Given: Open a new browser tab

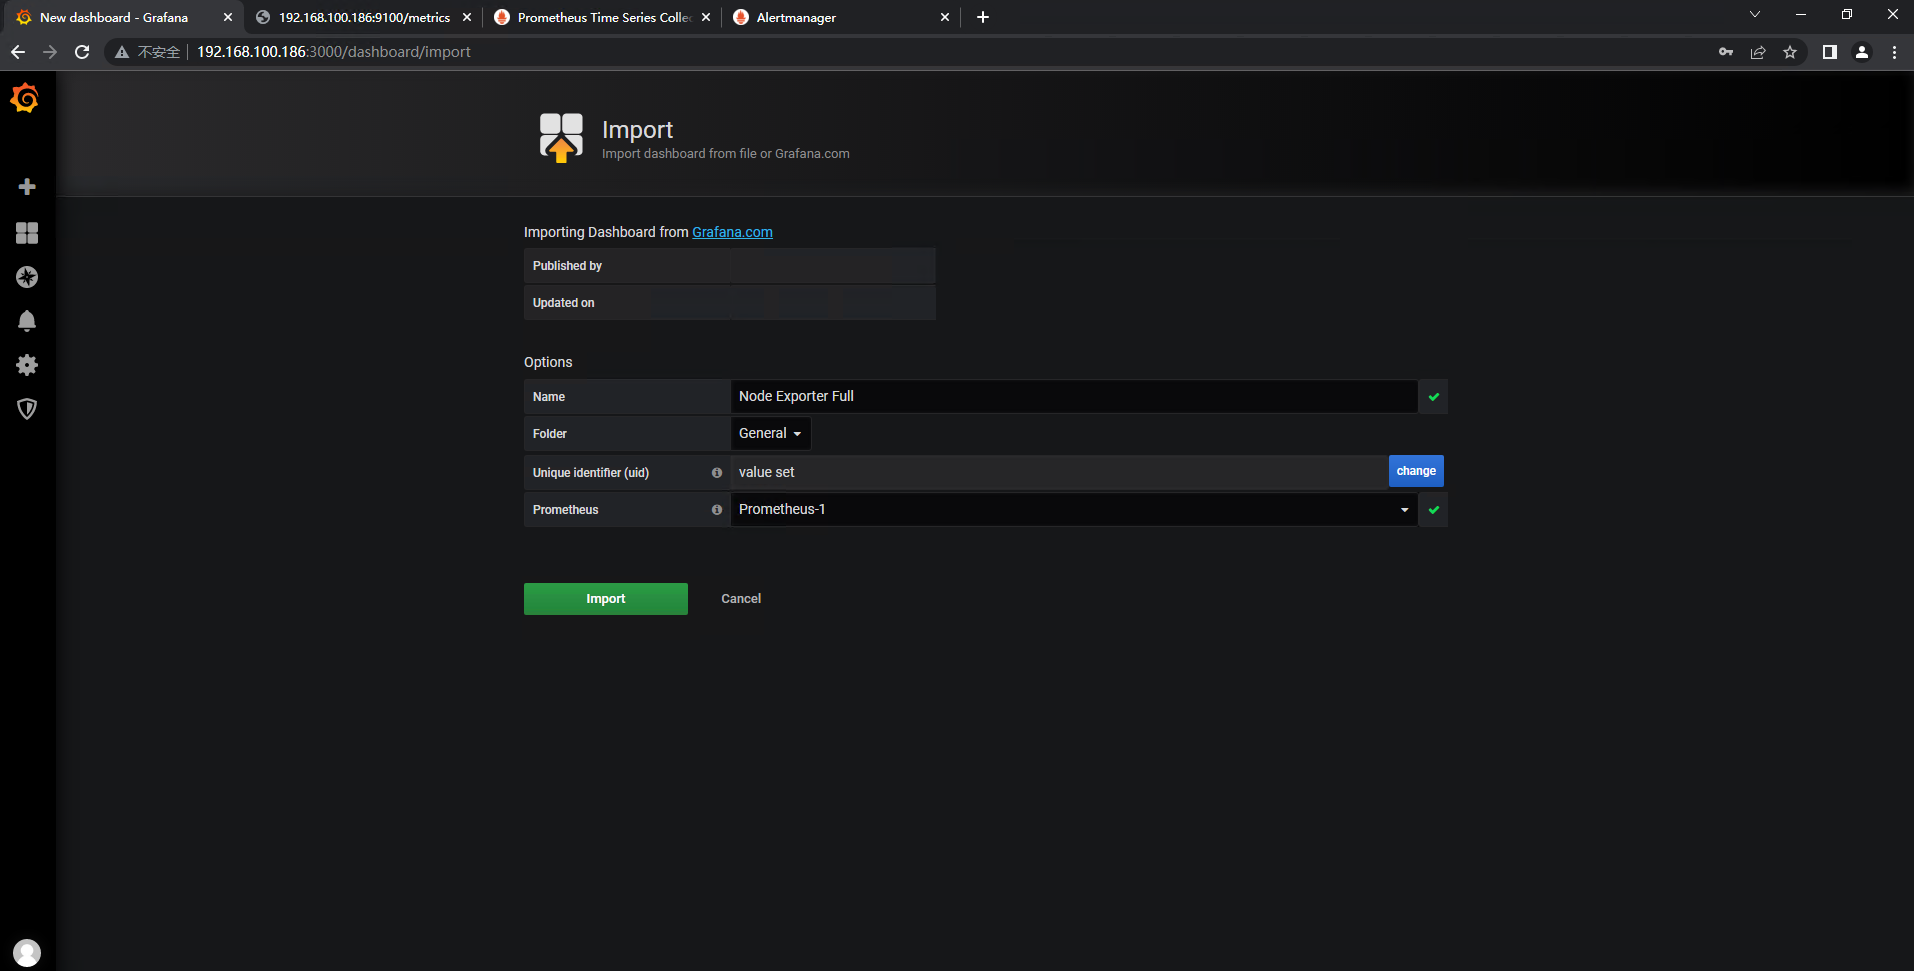Looking at the screenshot, I should click(983, 17).
